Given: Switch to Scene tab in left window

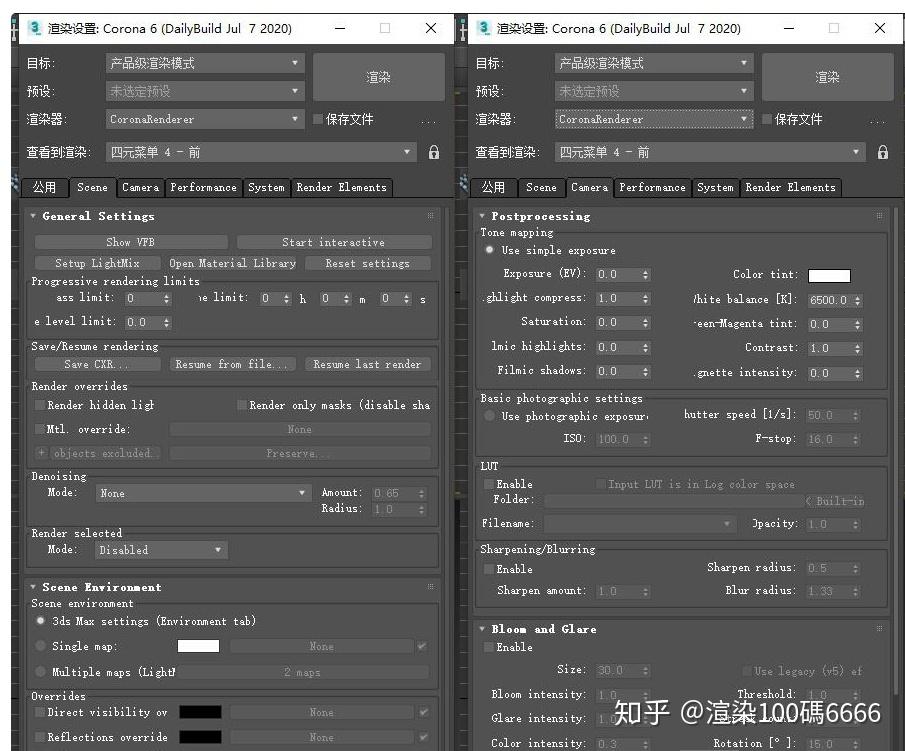Looking at the screenshot, I should coord(92,187).
